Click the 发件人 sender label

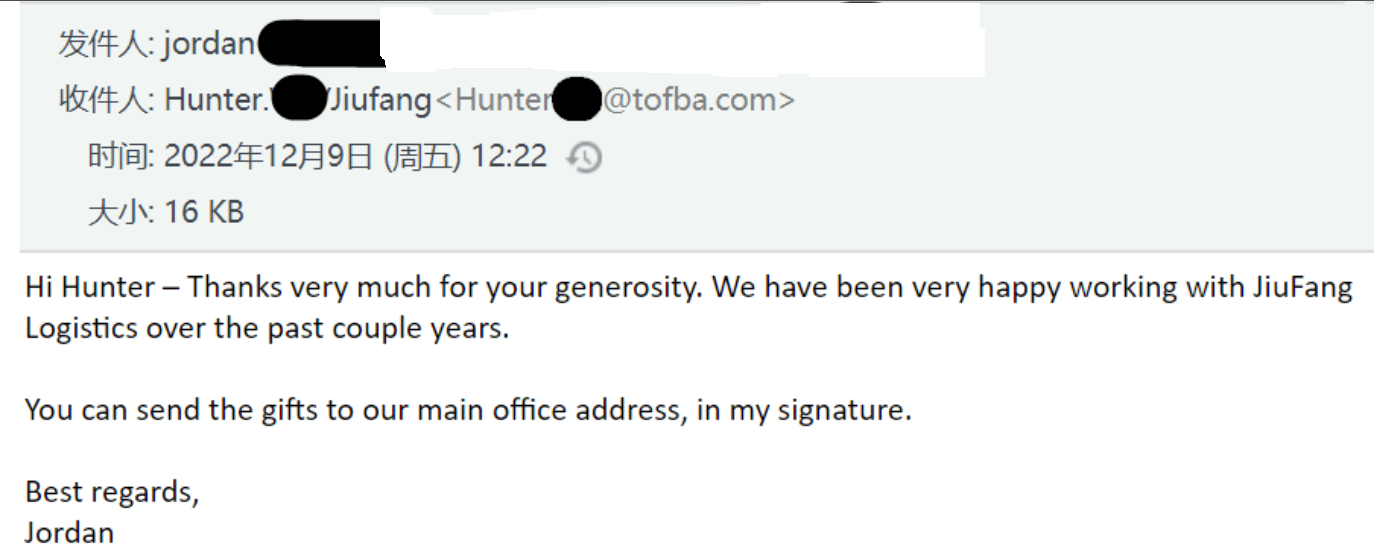click(x=106, y=44)
